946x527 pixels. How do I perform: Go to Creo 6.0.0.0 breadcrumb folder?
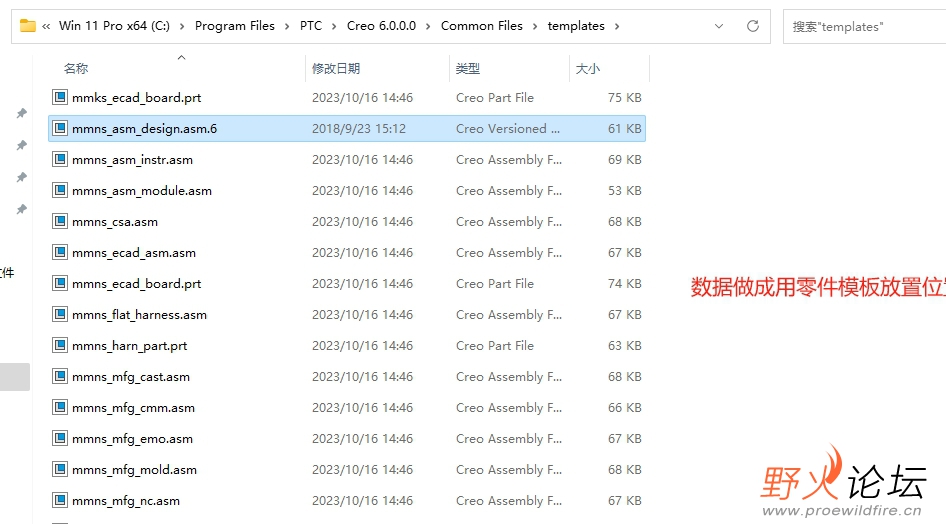click(x=381, y=26)
